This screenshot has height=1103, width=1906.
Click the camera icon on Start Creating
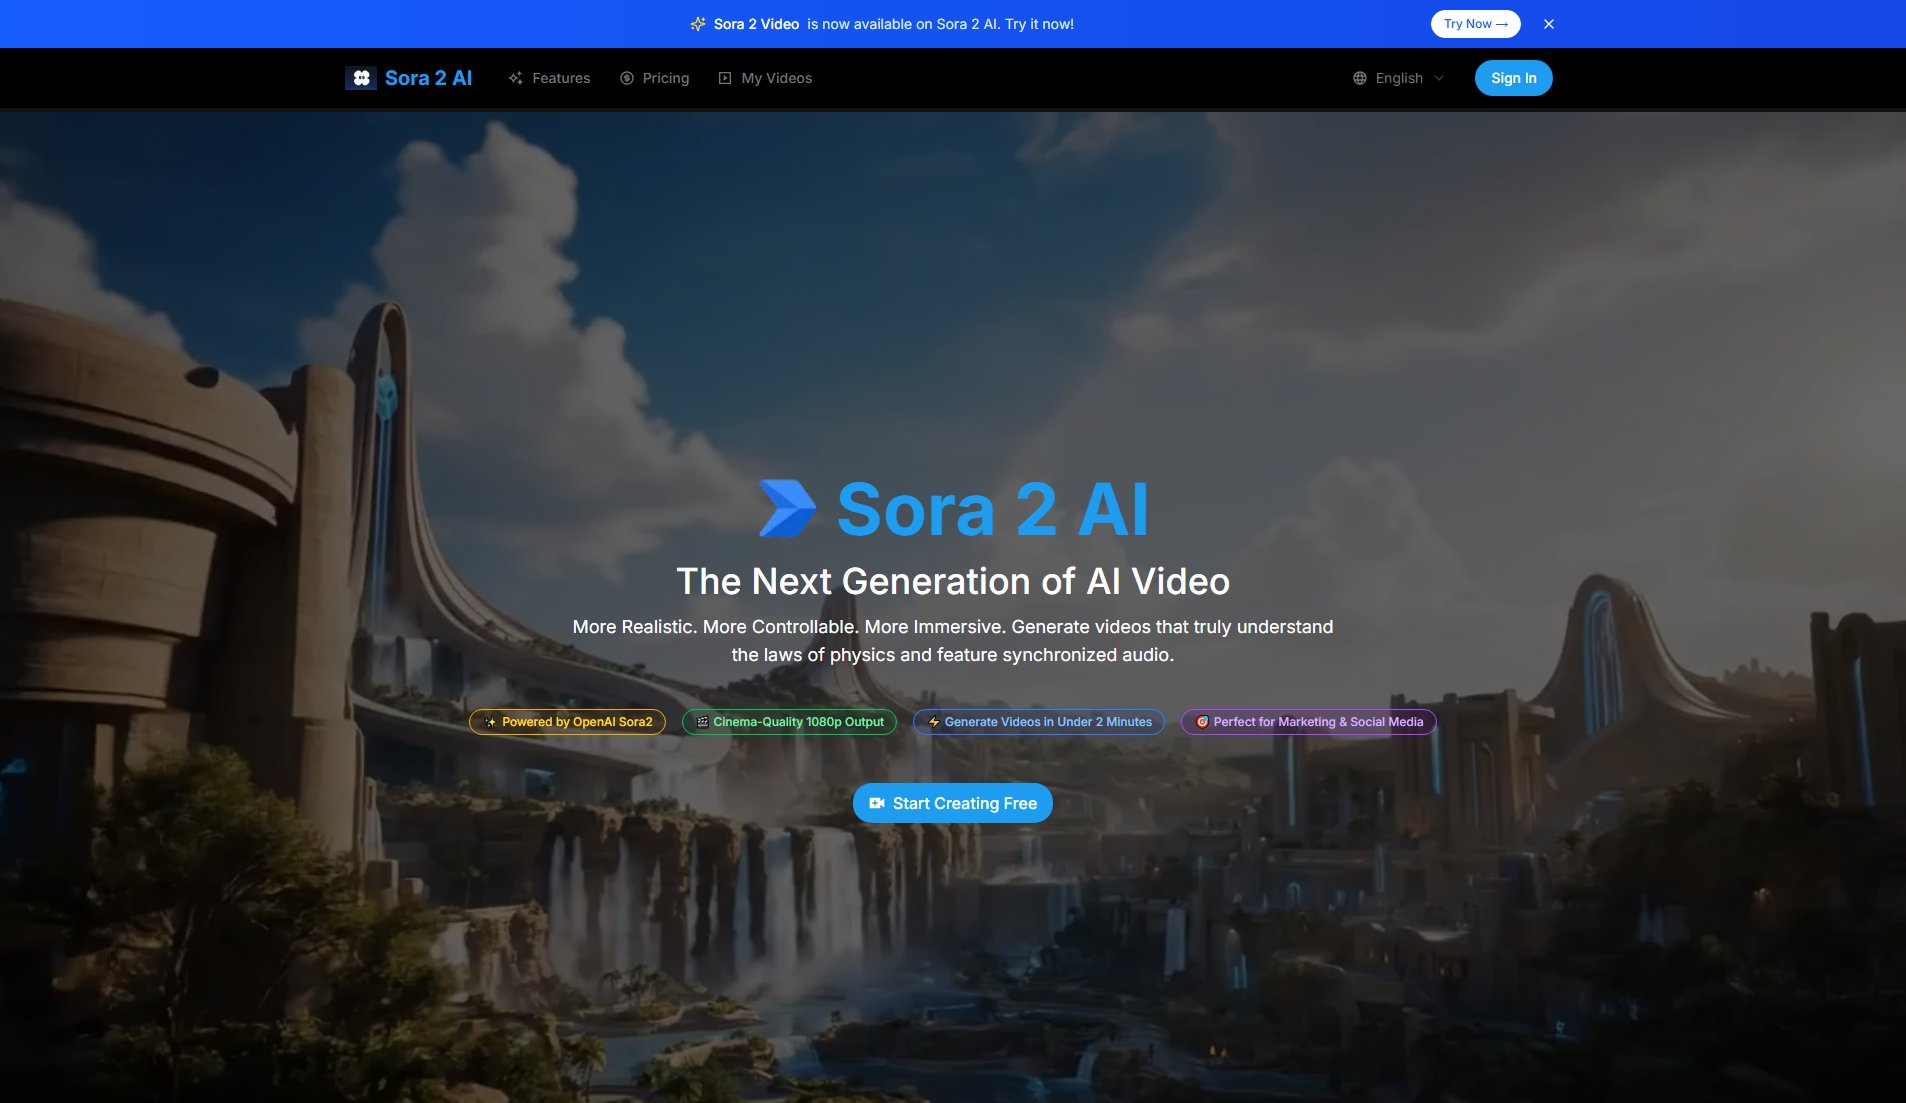[877, 803]
